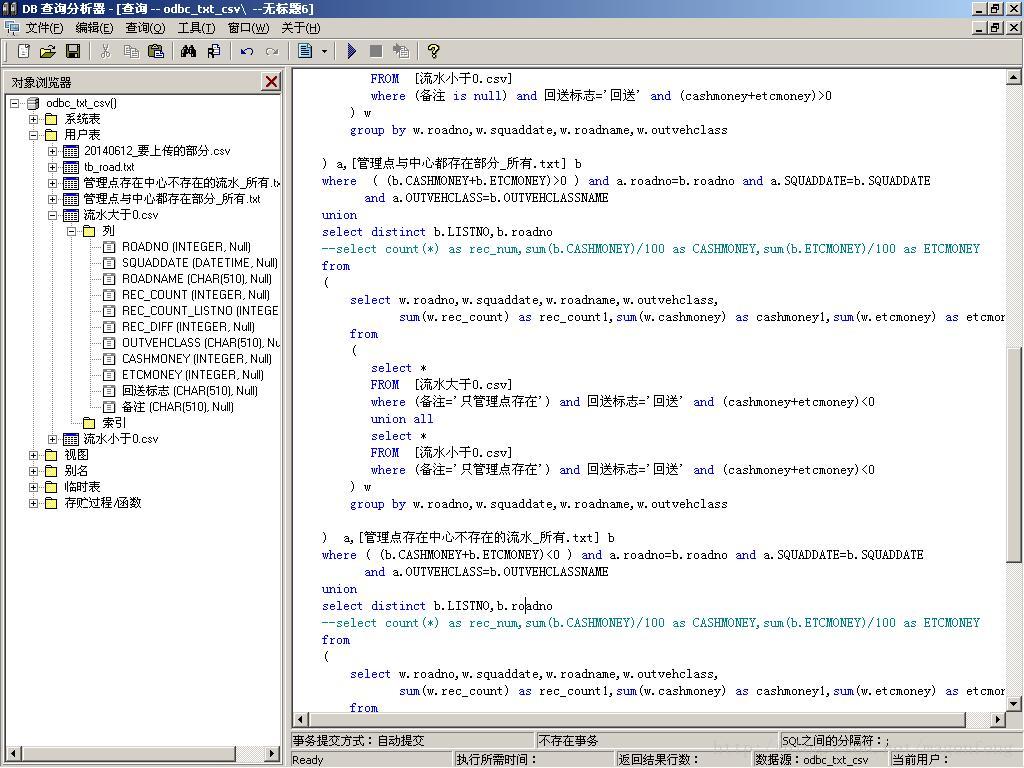The height and width of the screenshot is (768, 1024).
Task: Select the SQUADDATE (DATETIME, Null) column
Action: 200,263
